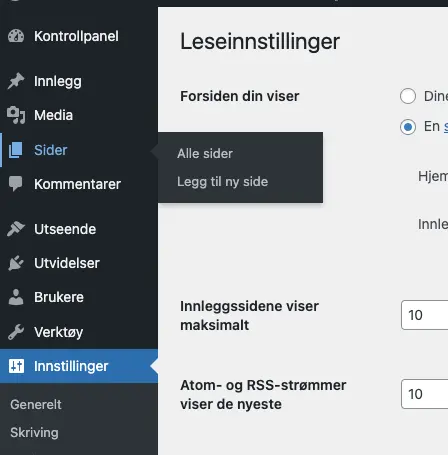
Task: Click the Atom- og RSS-strømmer count field
Action: (425, 394)
